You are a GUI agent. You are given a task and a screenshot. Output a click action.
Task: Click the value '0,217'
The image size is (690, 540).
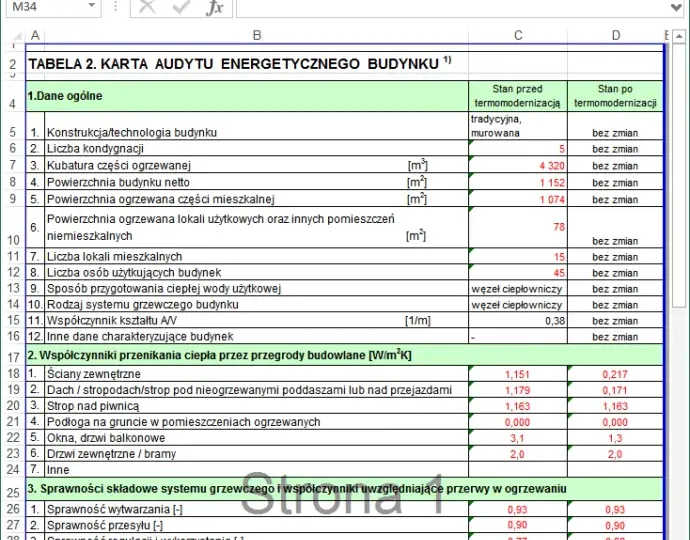(615, 375)
